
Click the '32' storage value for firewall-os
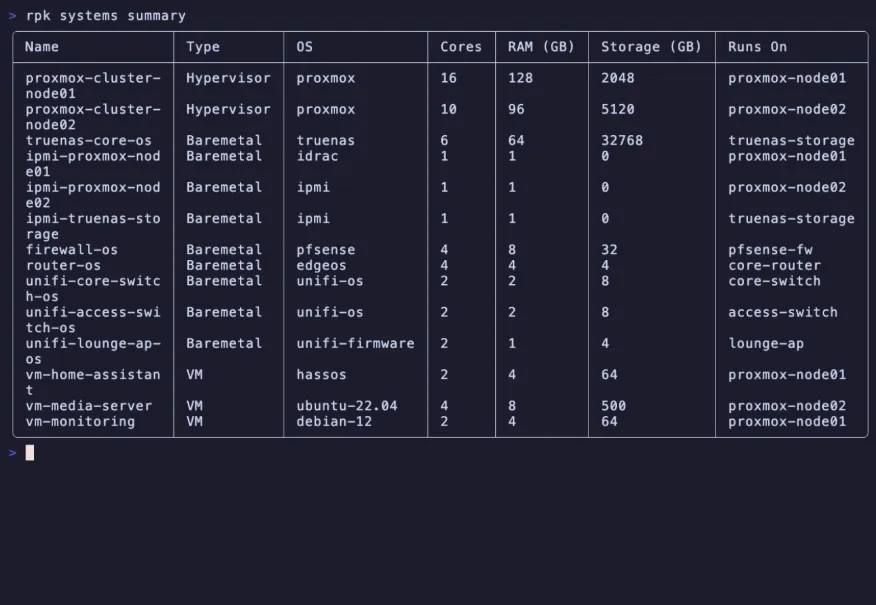[x=610, y=250]
